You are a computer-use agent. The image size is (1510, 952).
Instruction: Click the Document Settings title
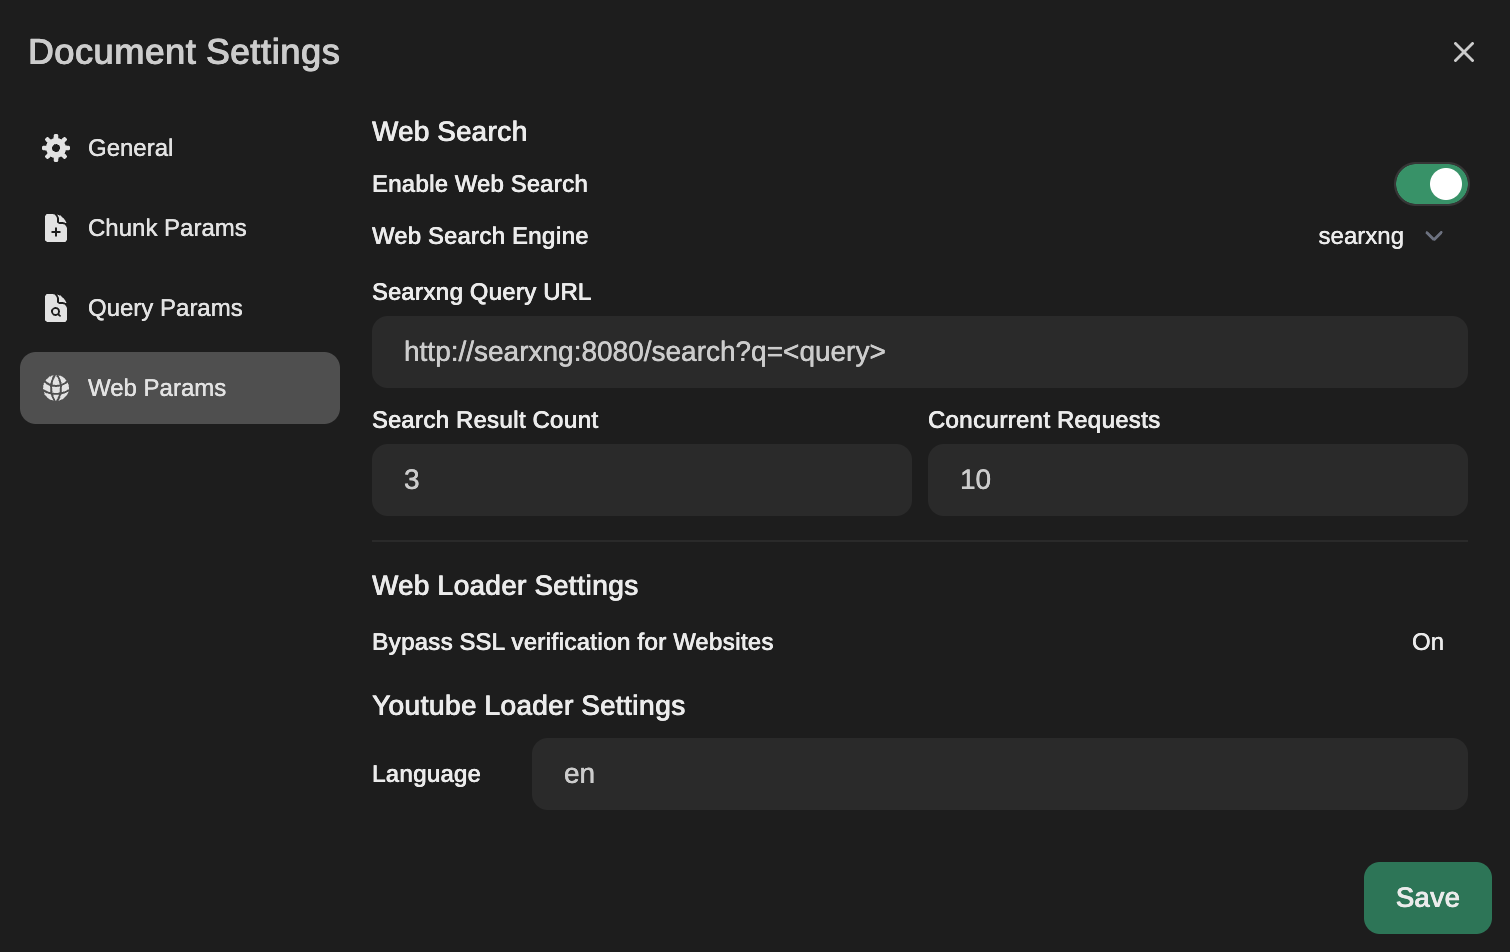coord(184,52)
